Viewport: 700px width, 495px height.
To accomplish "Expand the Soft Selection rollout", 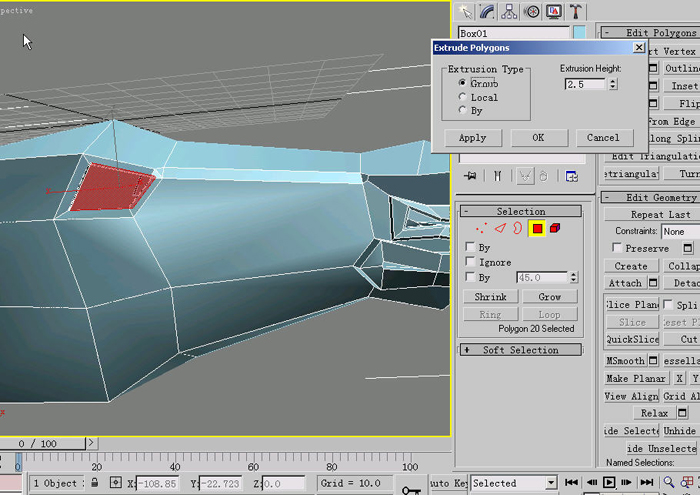I will (521, 349).
